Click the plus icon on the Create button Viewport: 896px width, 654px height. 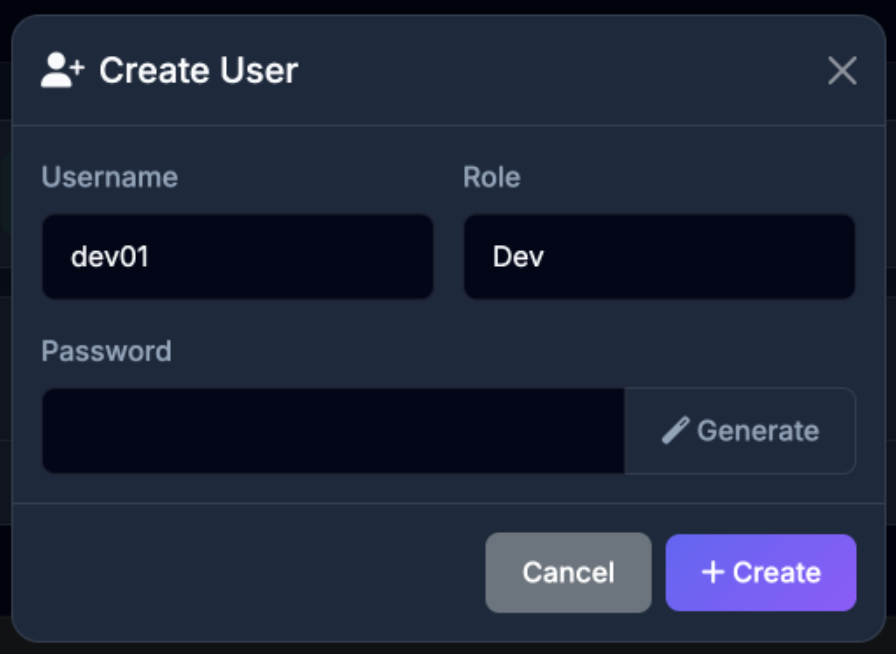click(x=712, y=572)
